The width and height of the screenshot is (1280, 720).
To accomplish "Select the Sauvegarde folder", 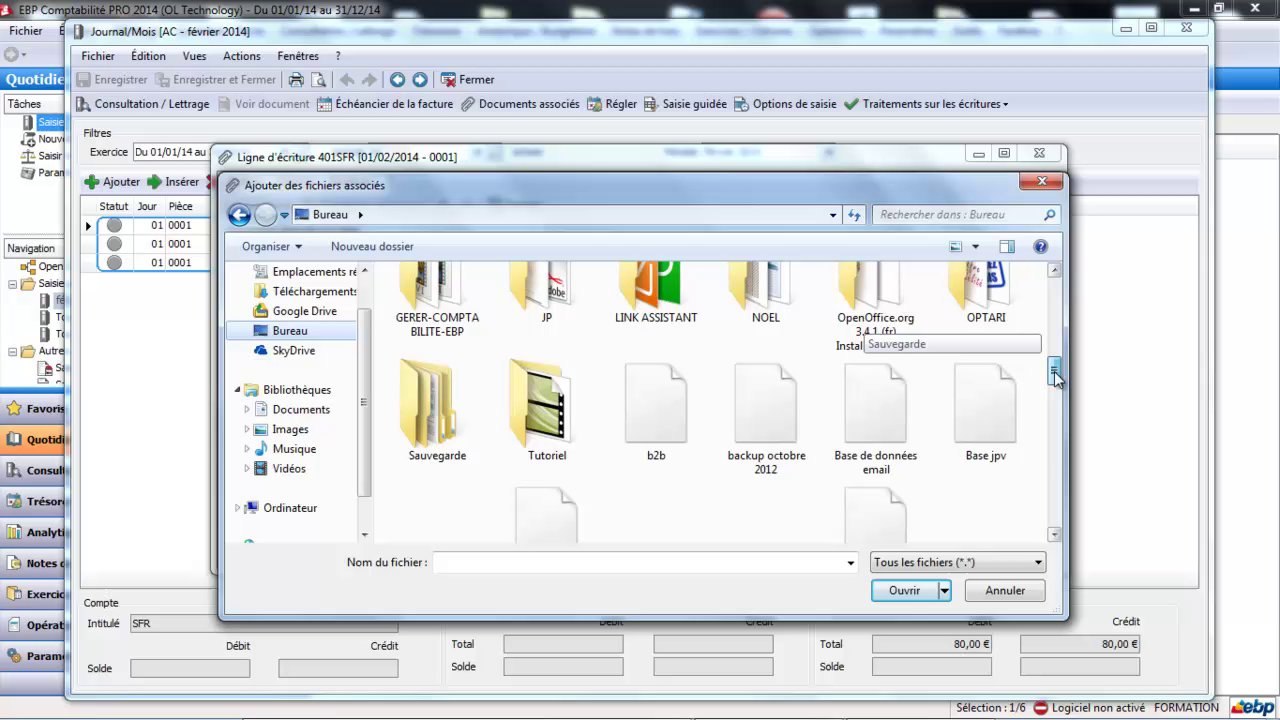I will [437, 412].
